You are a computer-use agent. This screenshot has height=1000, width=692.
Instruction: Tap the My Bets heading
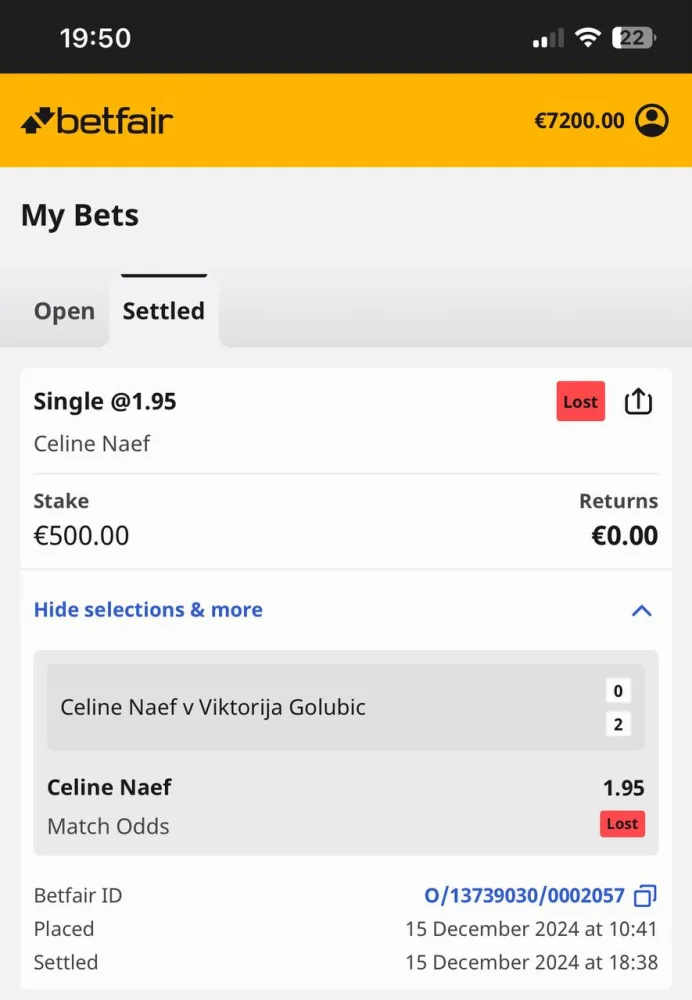pos(80,215)
